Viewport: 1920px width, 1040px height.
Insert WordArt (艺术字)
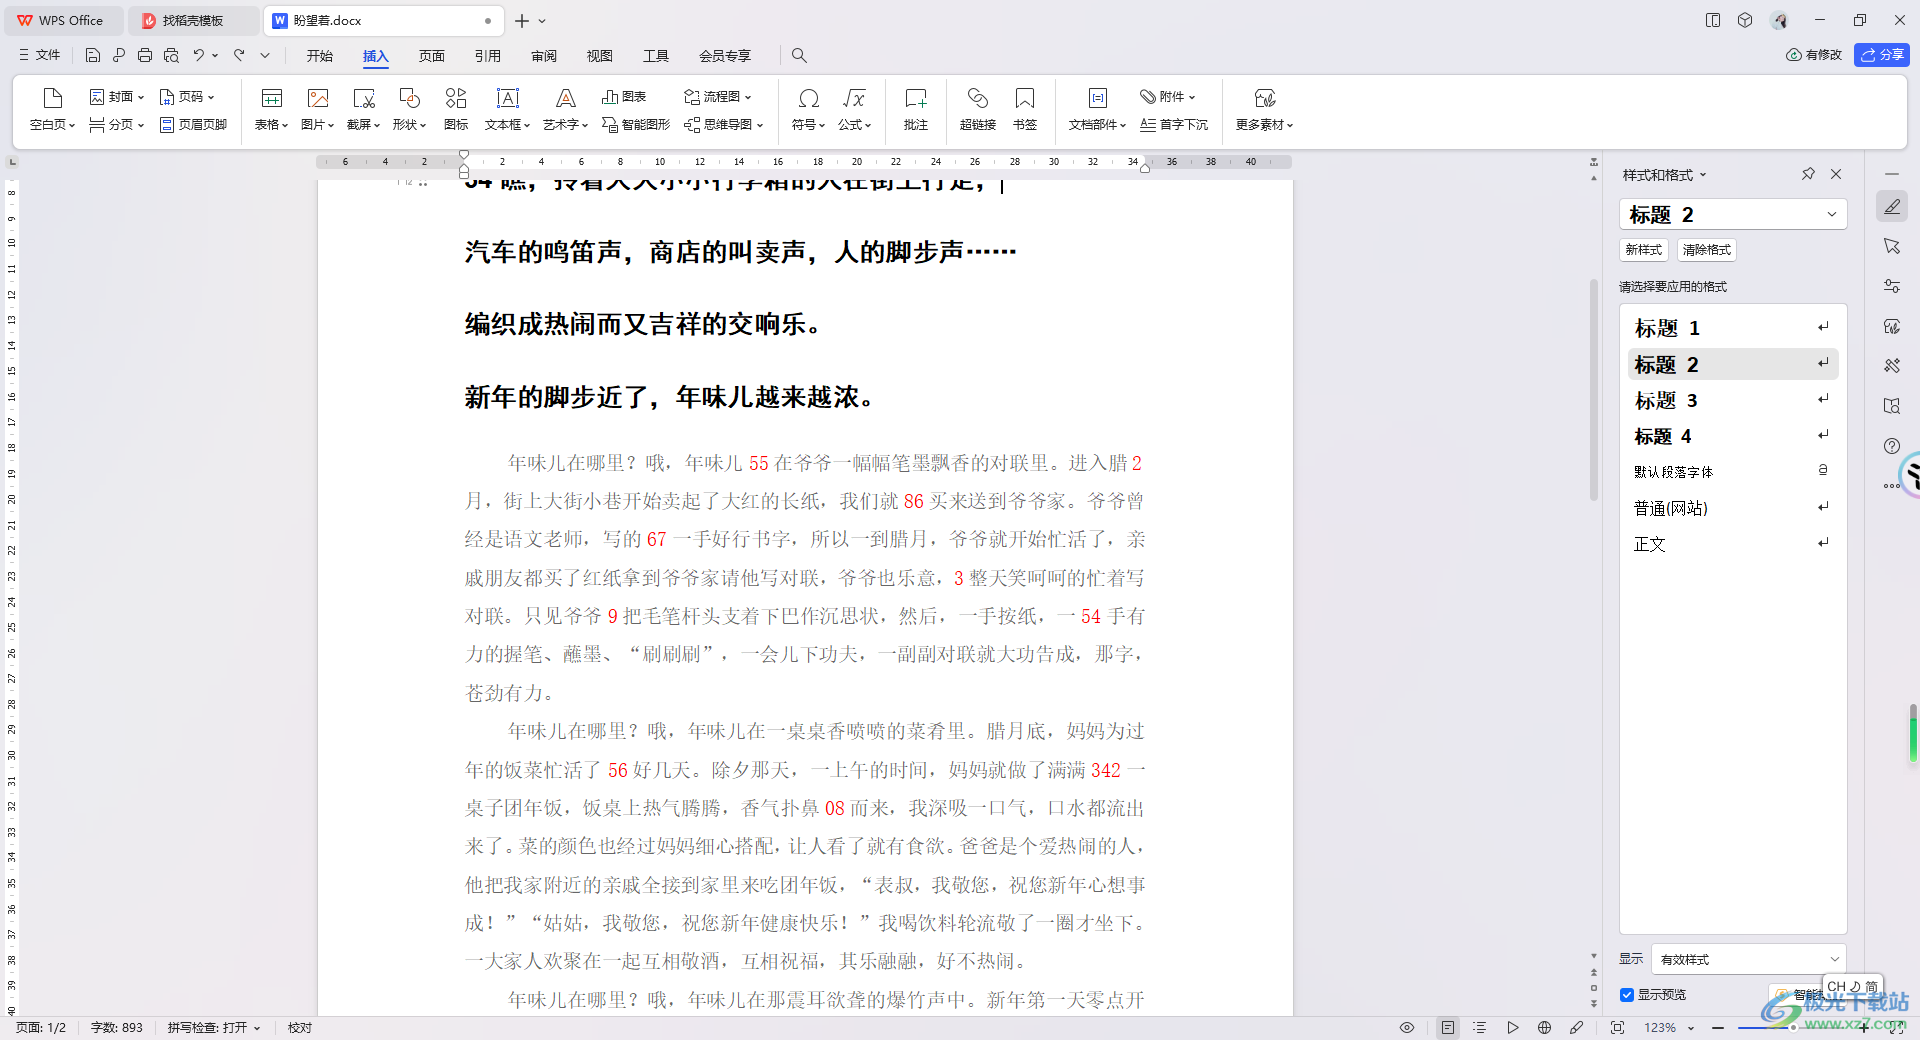pyautogui.click(x=565, y=109)
